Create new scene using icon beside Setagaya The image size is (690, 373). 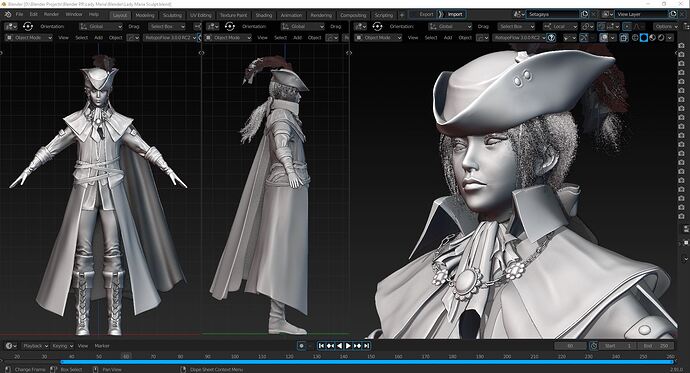(584, 14)
